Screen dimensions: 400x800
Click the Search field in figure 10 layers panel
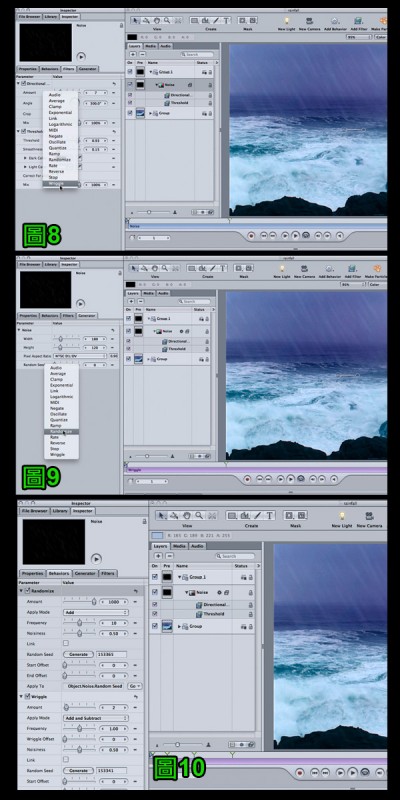click(235, 556)
